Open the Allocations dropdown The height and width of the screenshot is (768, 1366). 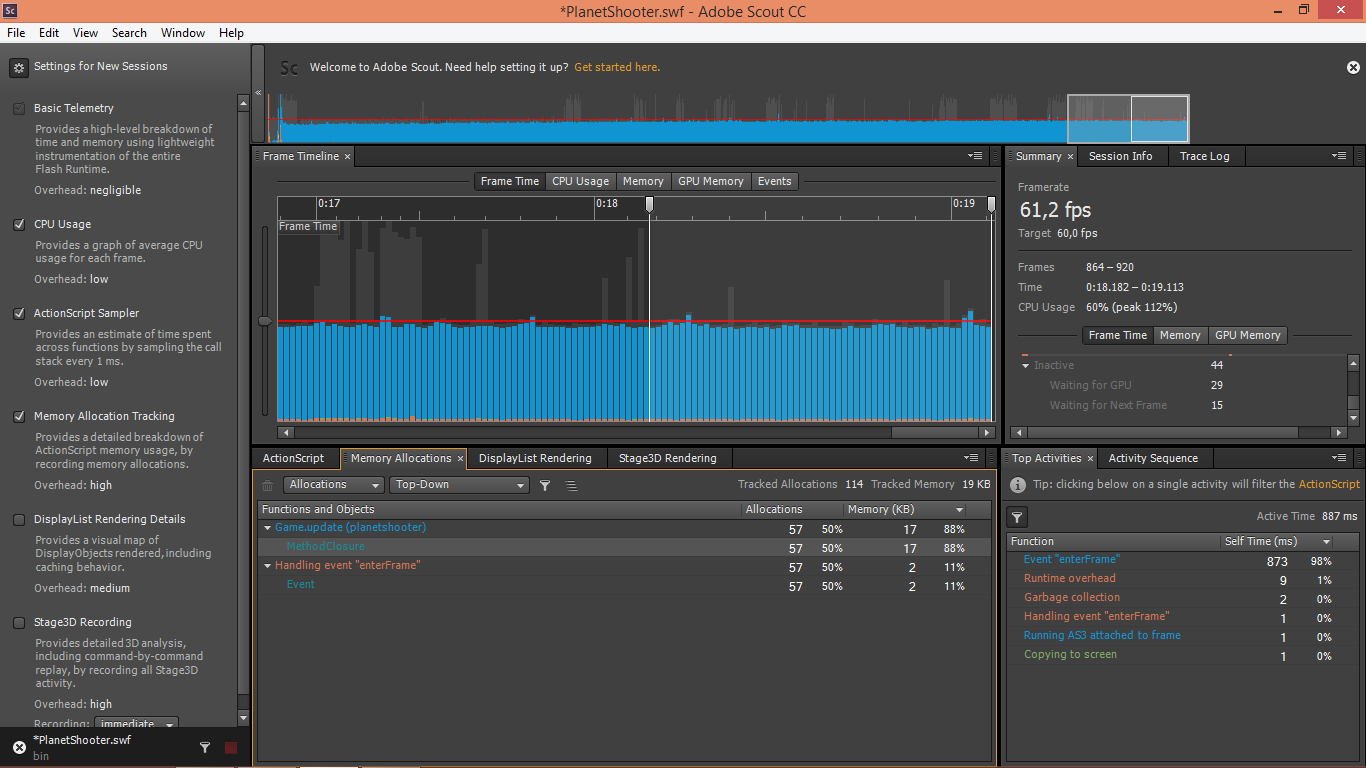tap(334, 485)
